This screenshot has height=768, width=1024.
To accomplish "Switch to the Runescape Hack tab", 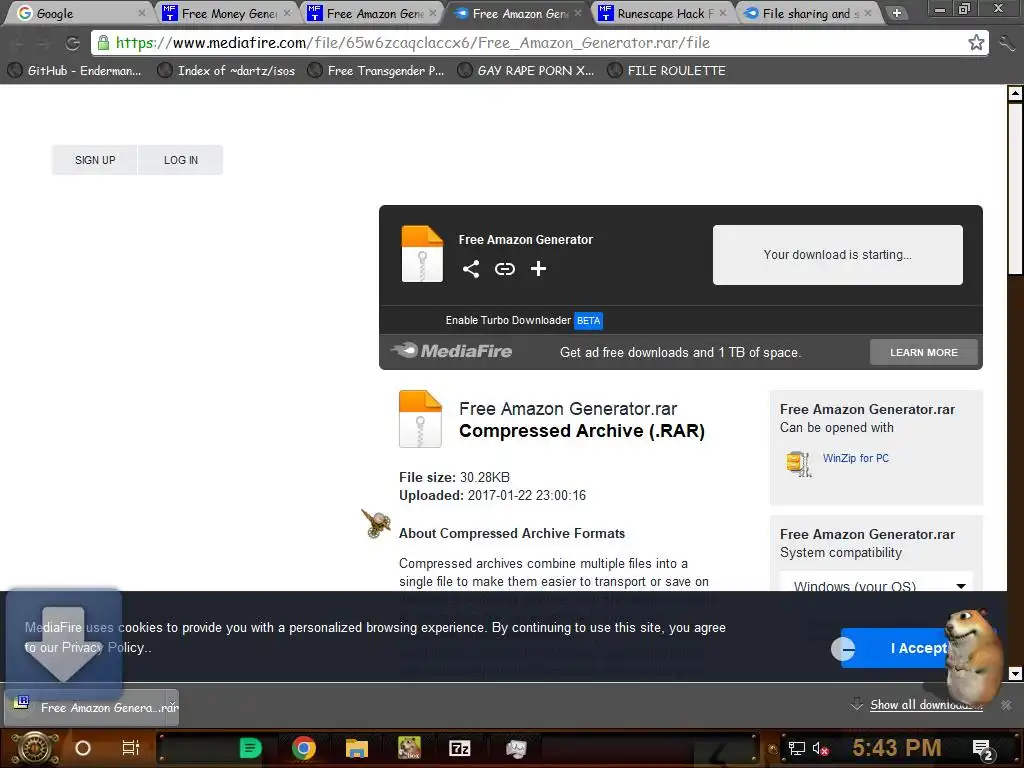I will tap(662, 13).
